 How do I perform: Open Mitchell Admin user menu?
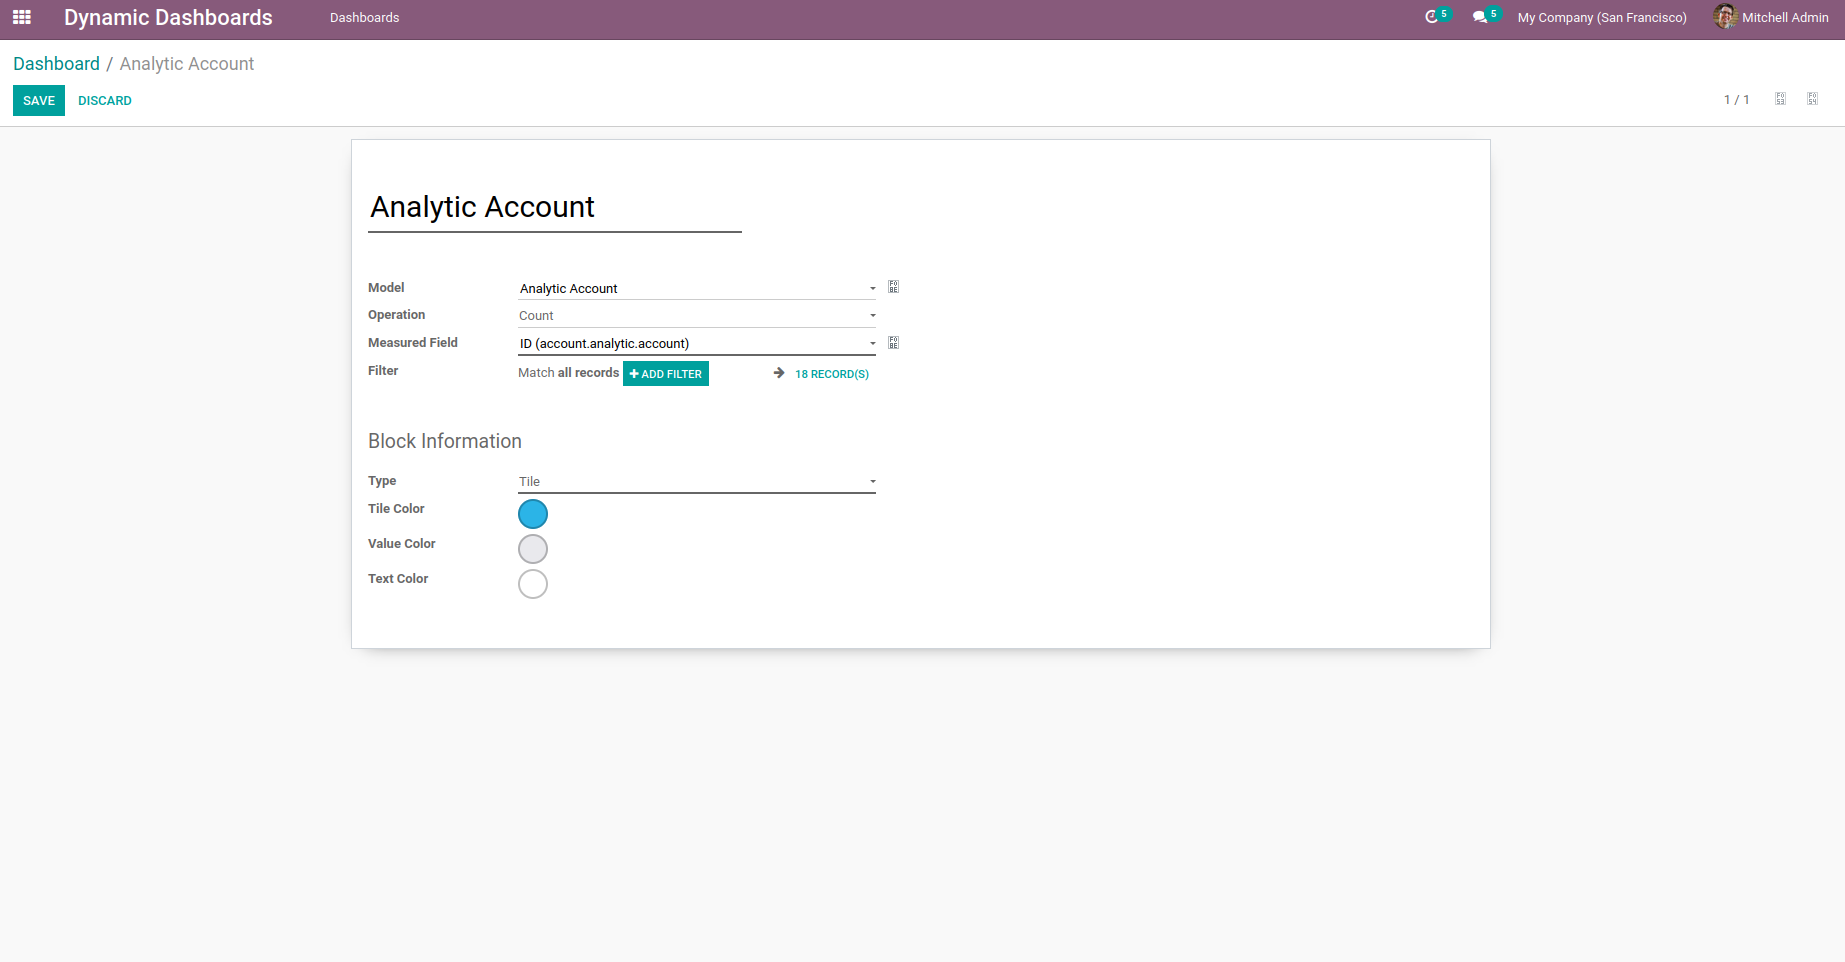[x=1771, y=18]
